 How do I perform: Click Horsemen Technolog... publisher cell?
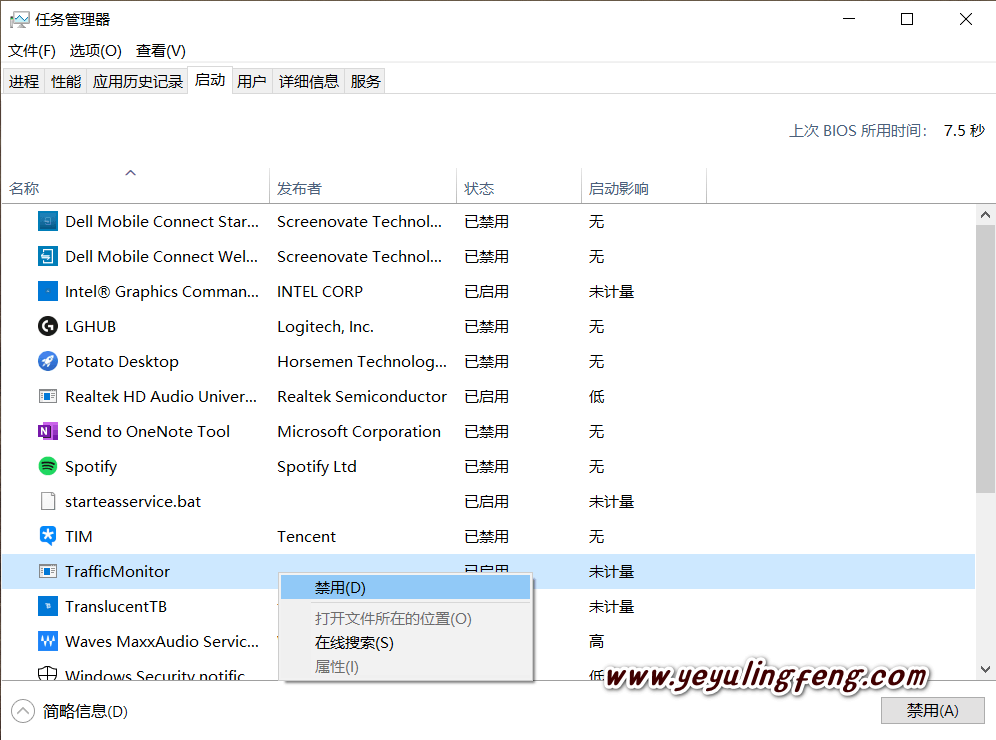click(362, 361)
